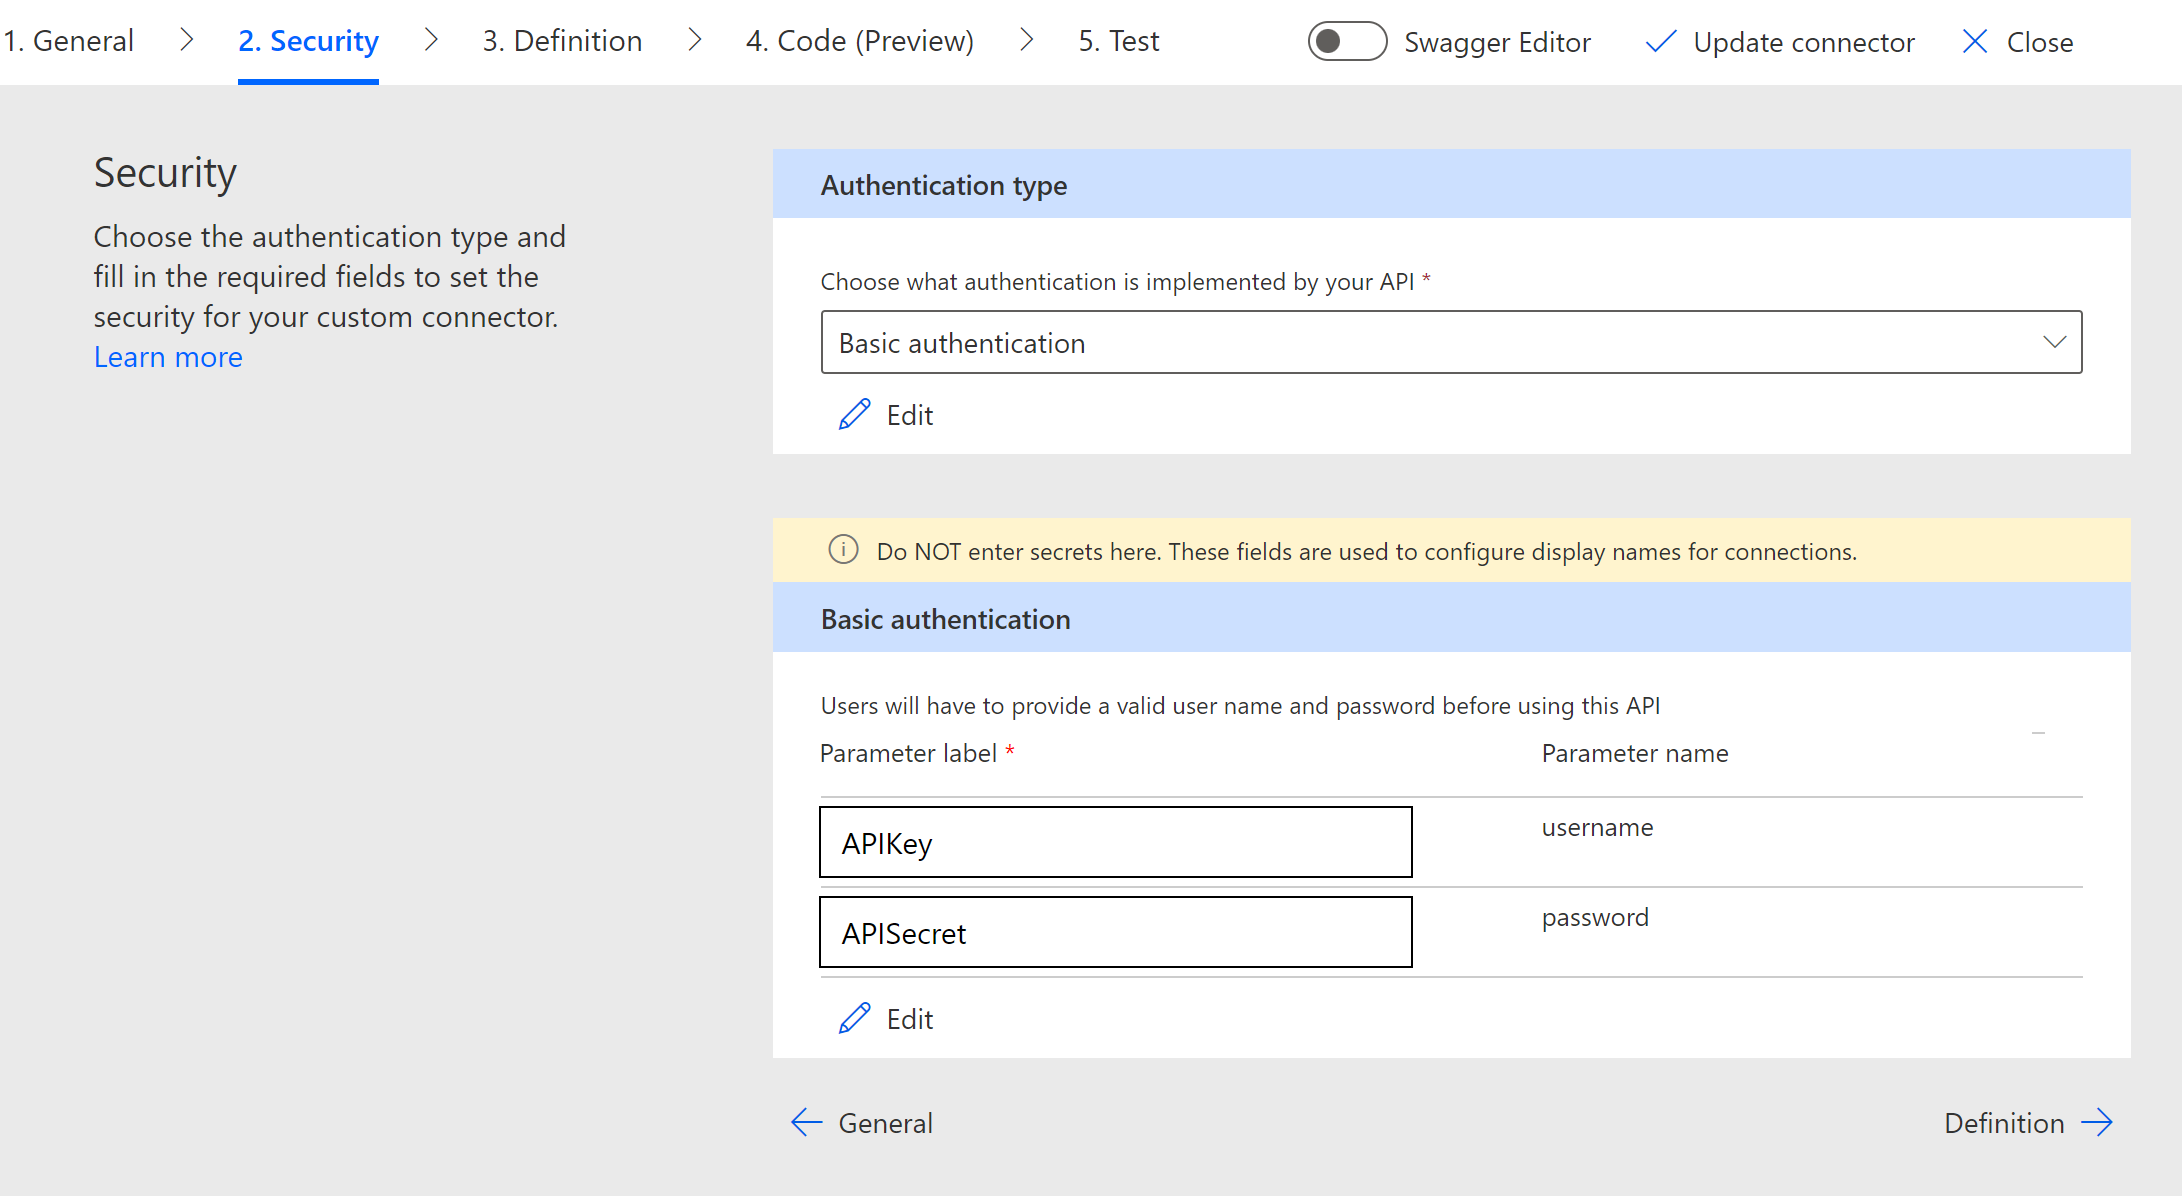The height and width of the screenshot is (1196, 2182).
Task: Click the checkmark icon for Update connector
Action: click(1661, 42)
